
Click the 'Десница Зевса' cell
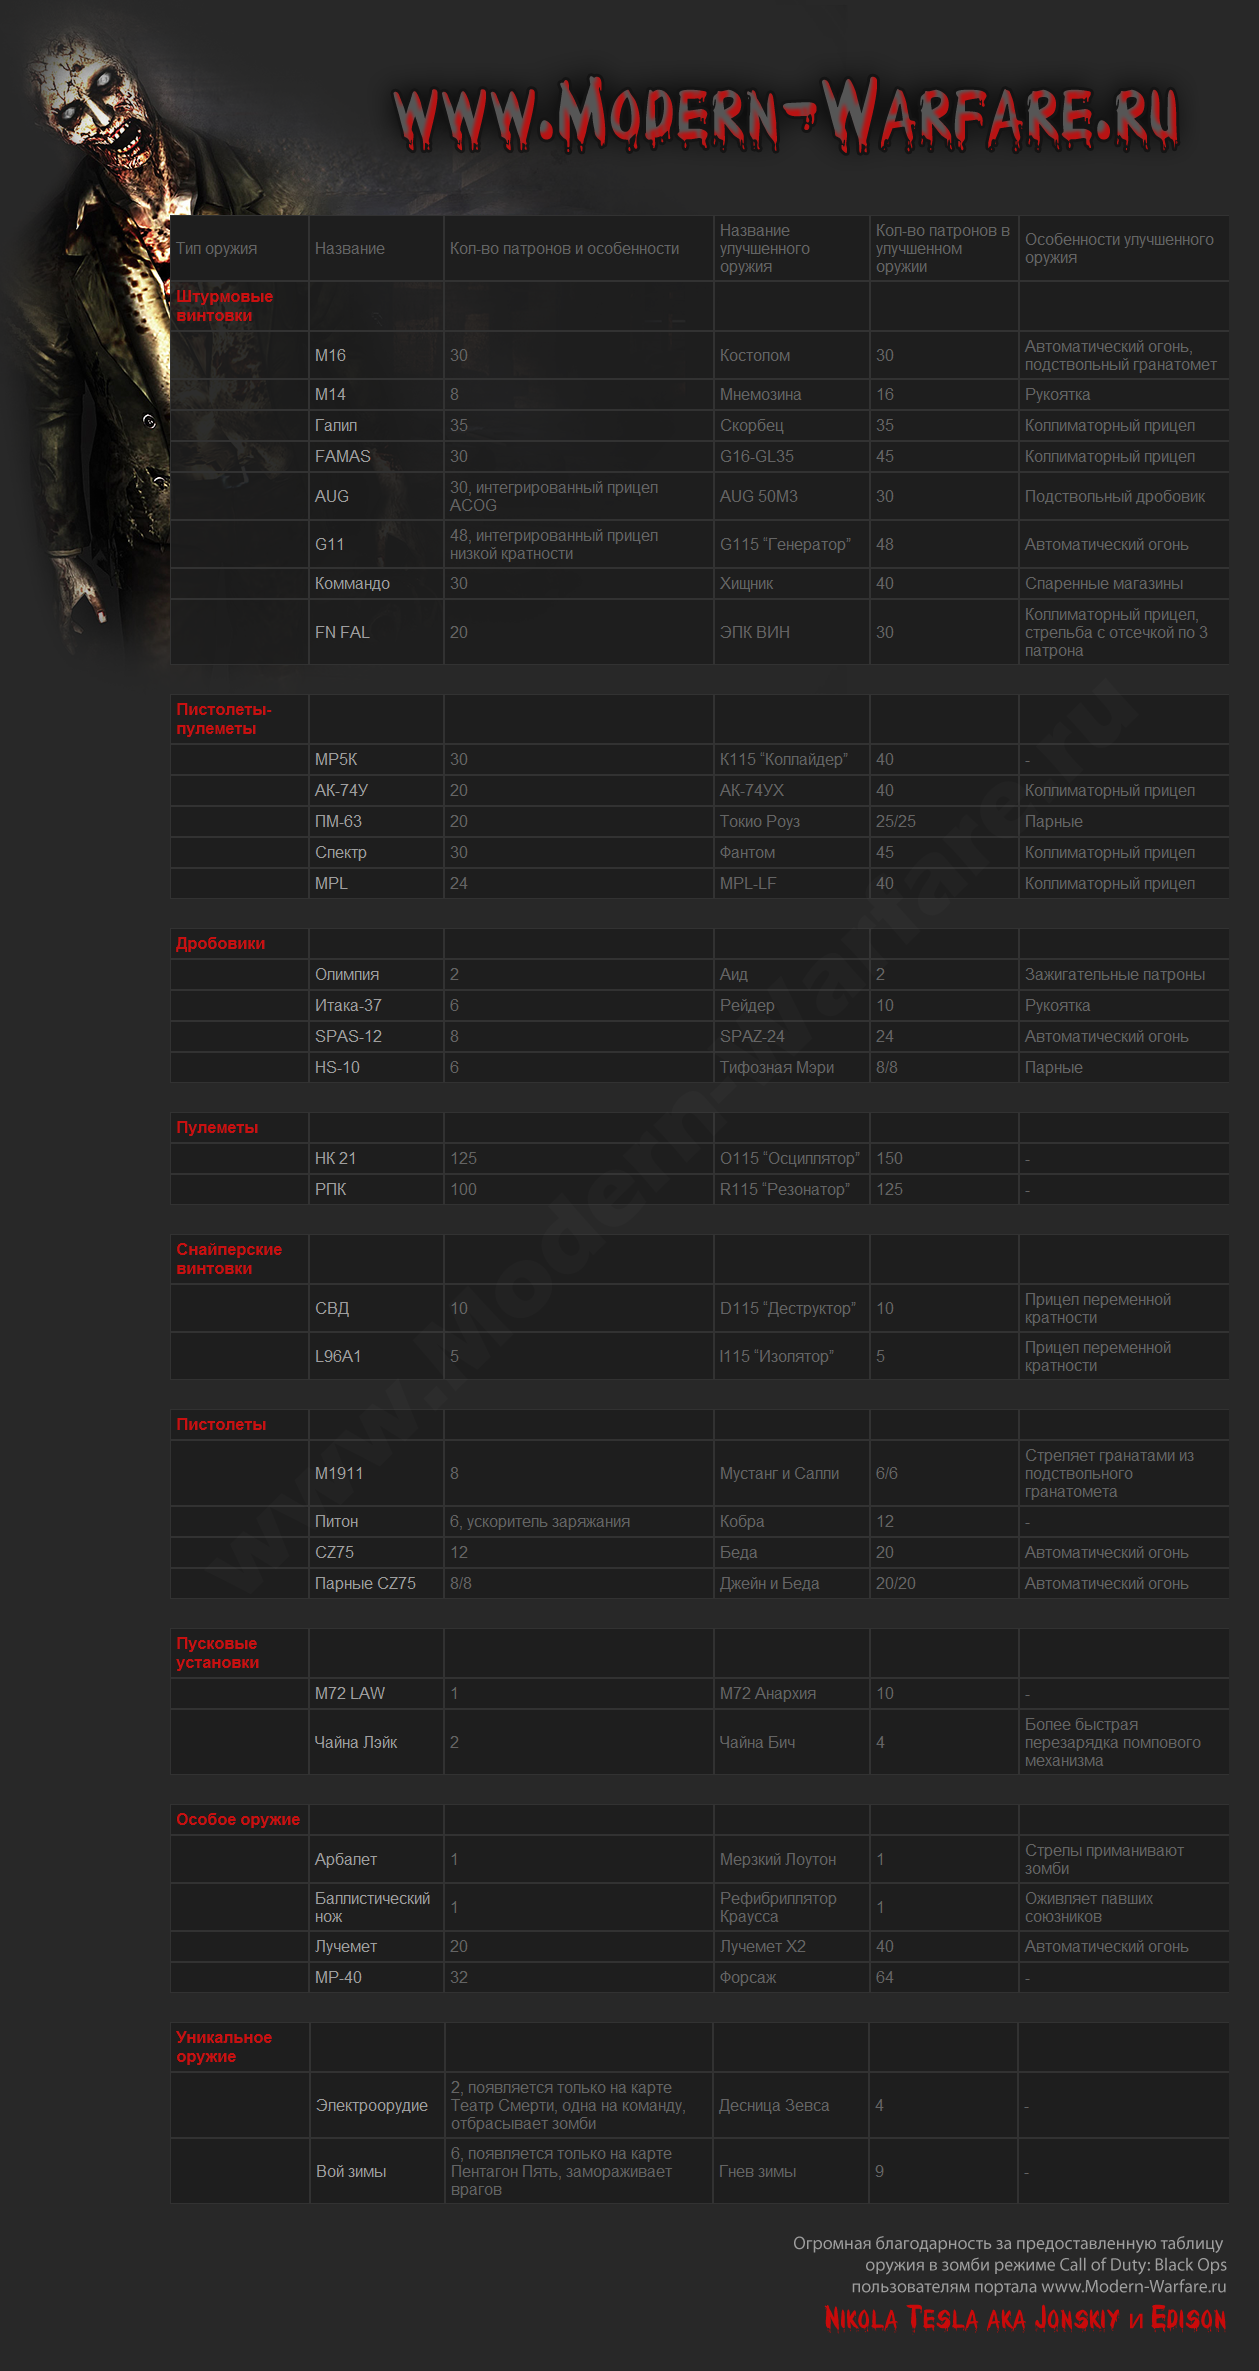[791, 2106]
